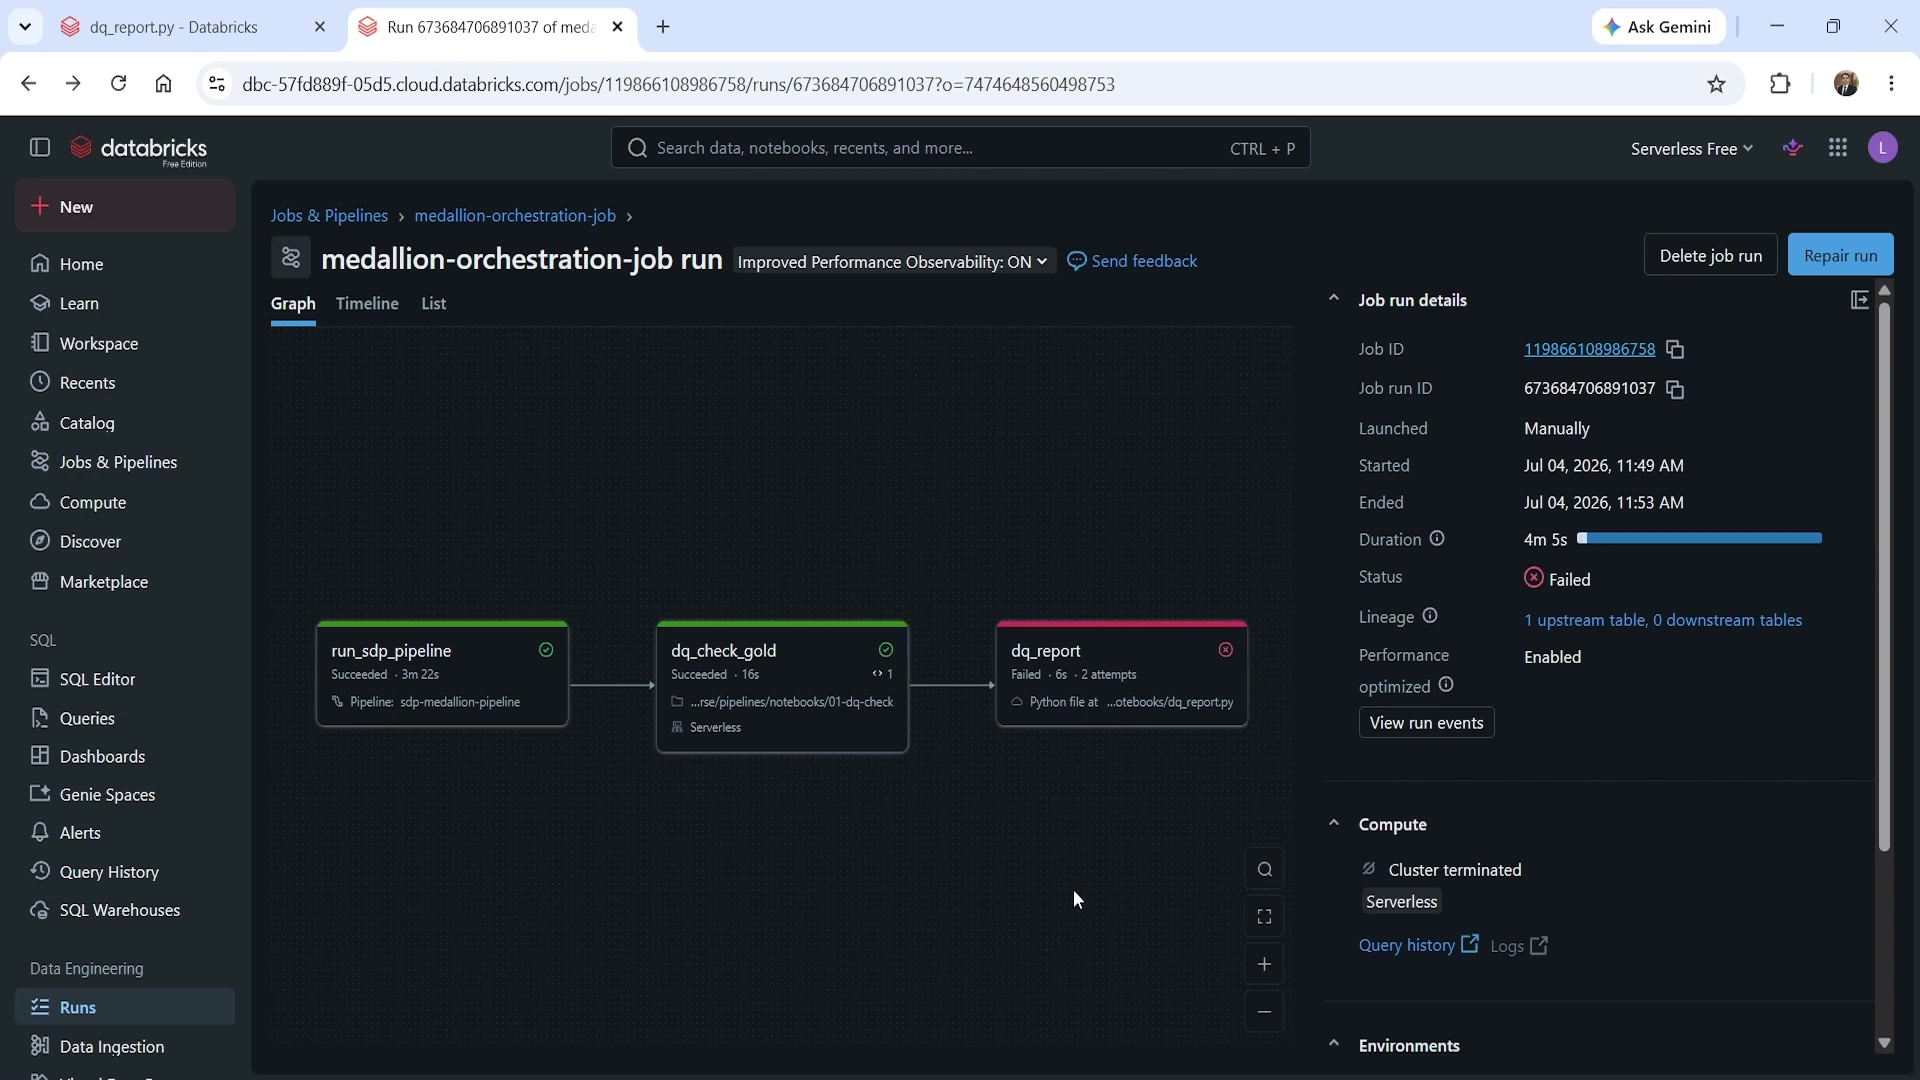
Task: Select the dq_report task node
Action: point(1122,675)
